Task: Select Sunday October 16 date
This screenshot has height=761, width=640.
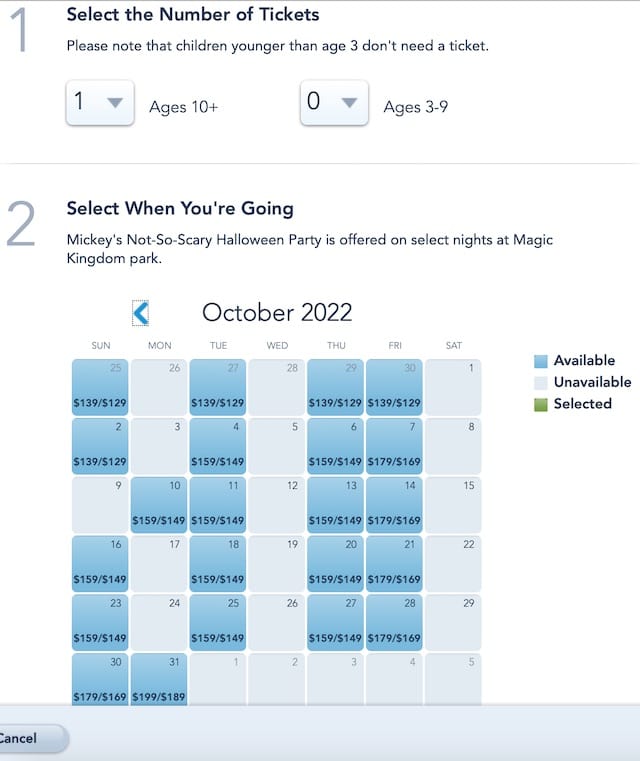Action: click(100, 563)
